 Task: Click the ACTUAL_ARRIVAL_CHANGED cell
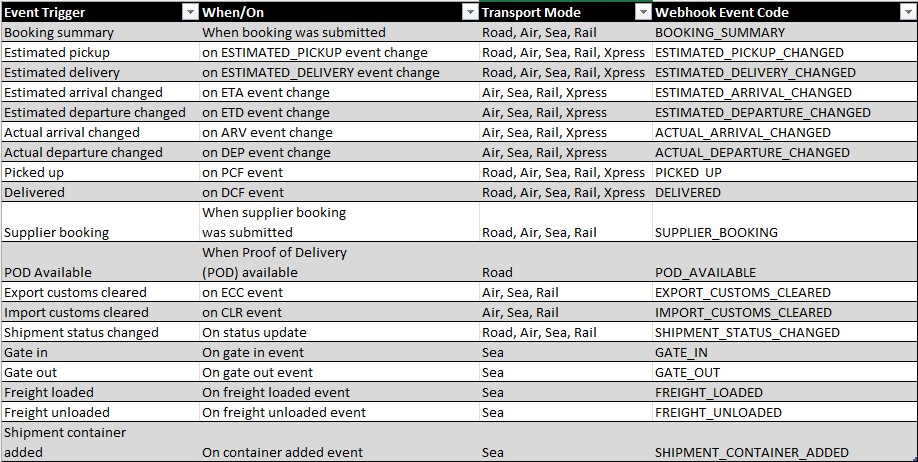[743, 132]
